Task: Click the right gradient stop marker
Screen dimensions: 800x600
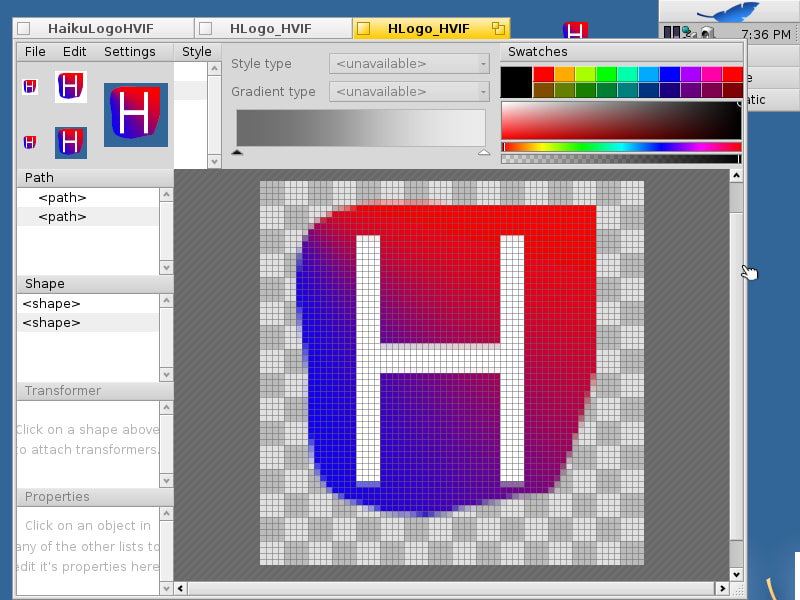Action: [484, 153]
